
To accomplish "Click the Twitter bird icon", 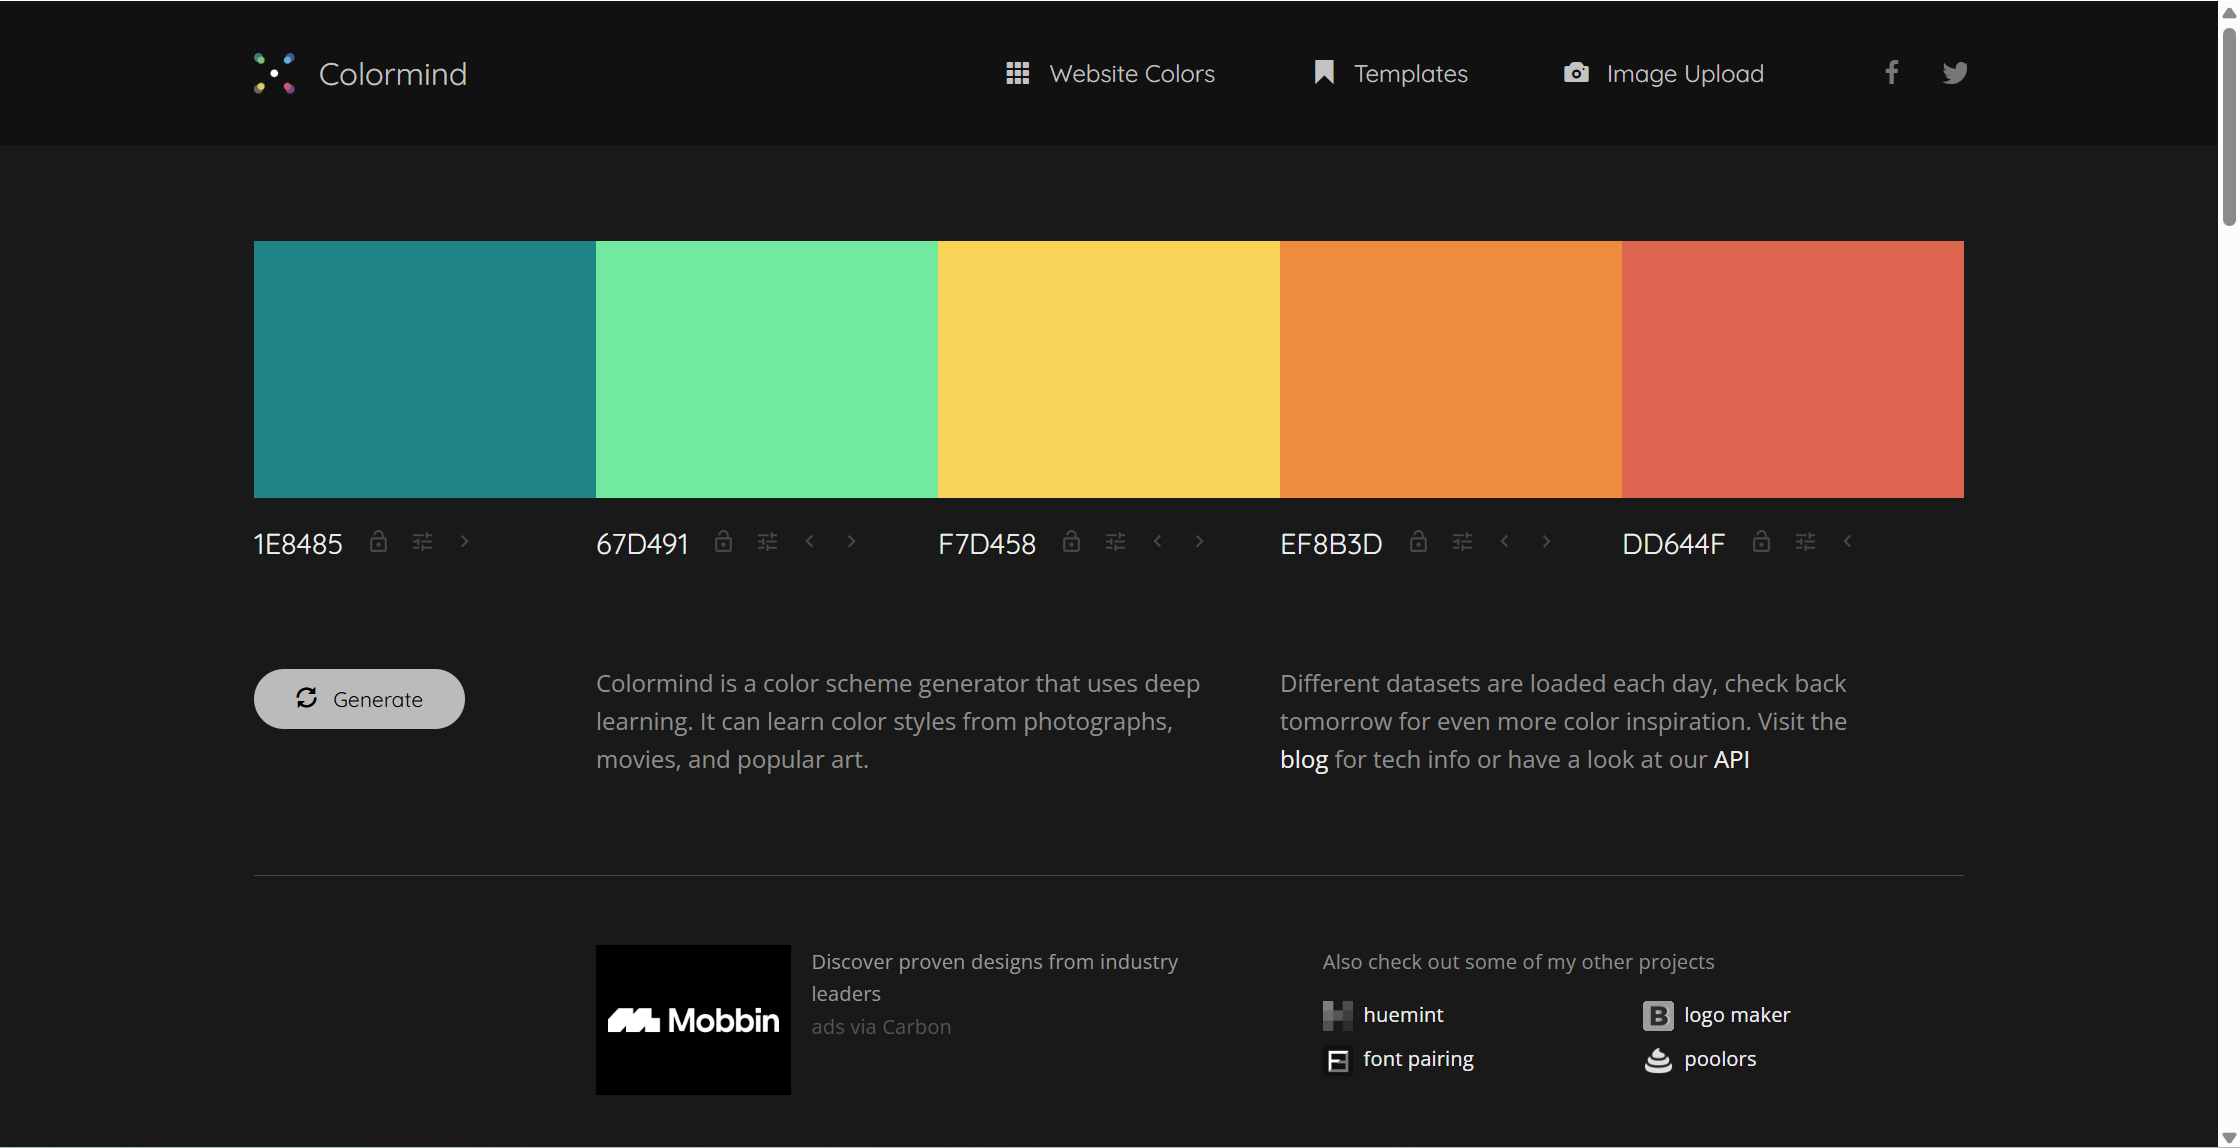I will [x=1955, y=73].
